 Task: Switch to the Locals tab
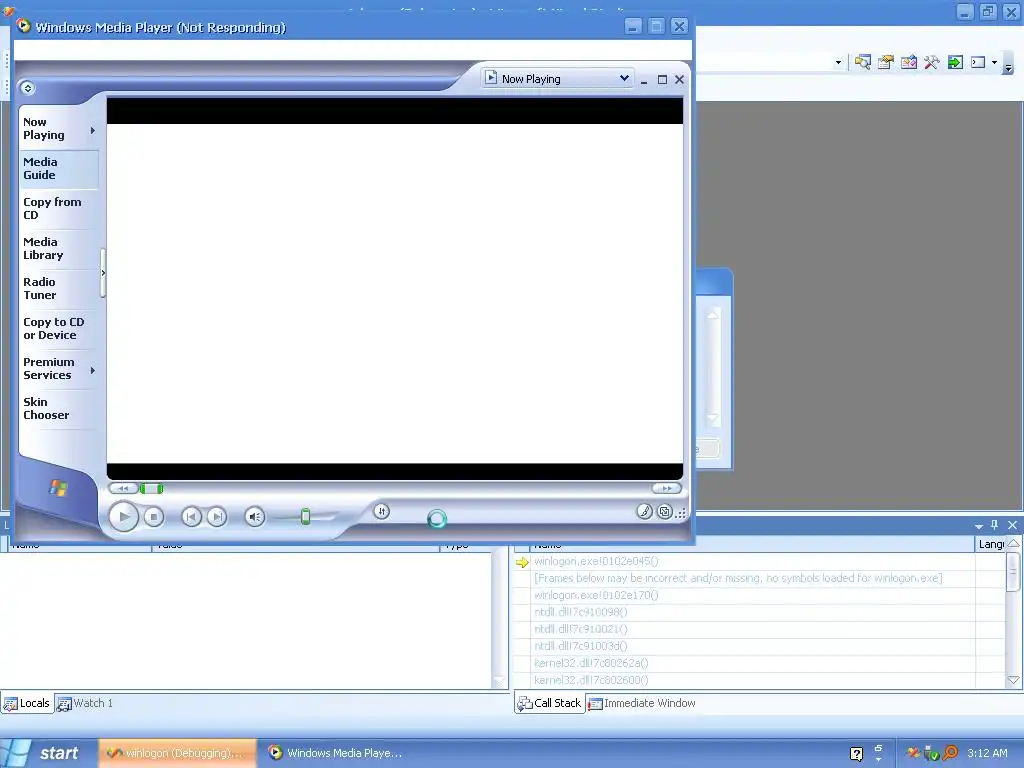(x=27, y=703)
